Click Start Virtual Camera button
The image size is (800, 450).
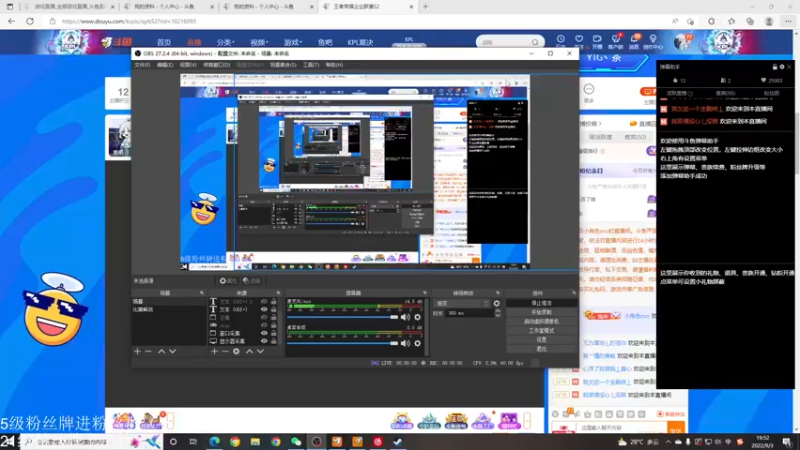541,321
